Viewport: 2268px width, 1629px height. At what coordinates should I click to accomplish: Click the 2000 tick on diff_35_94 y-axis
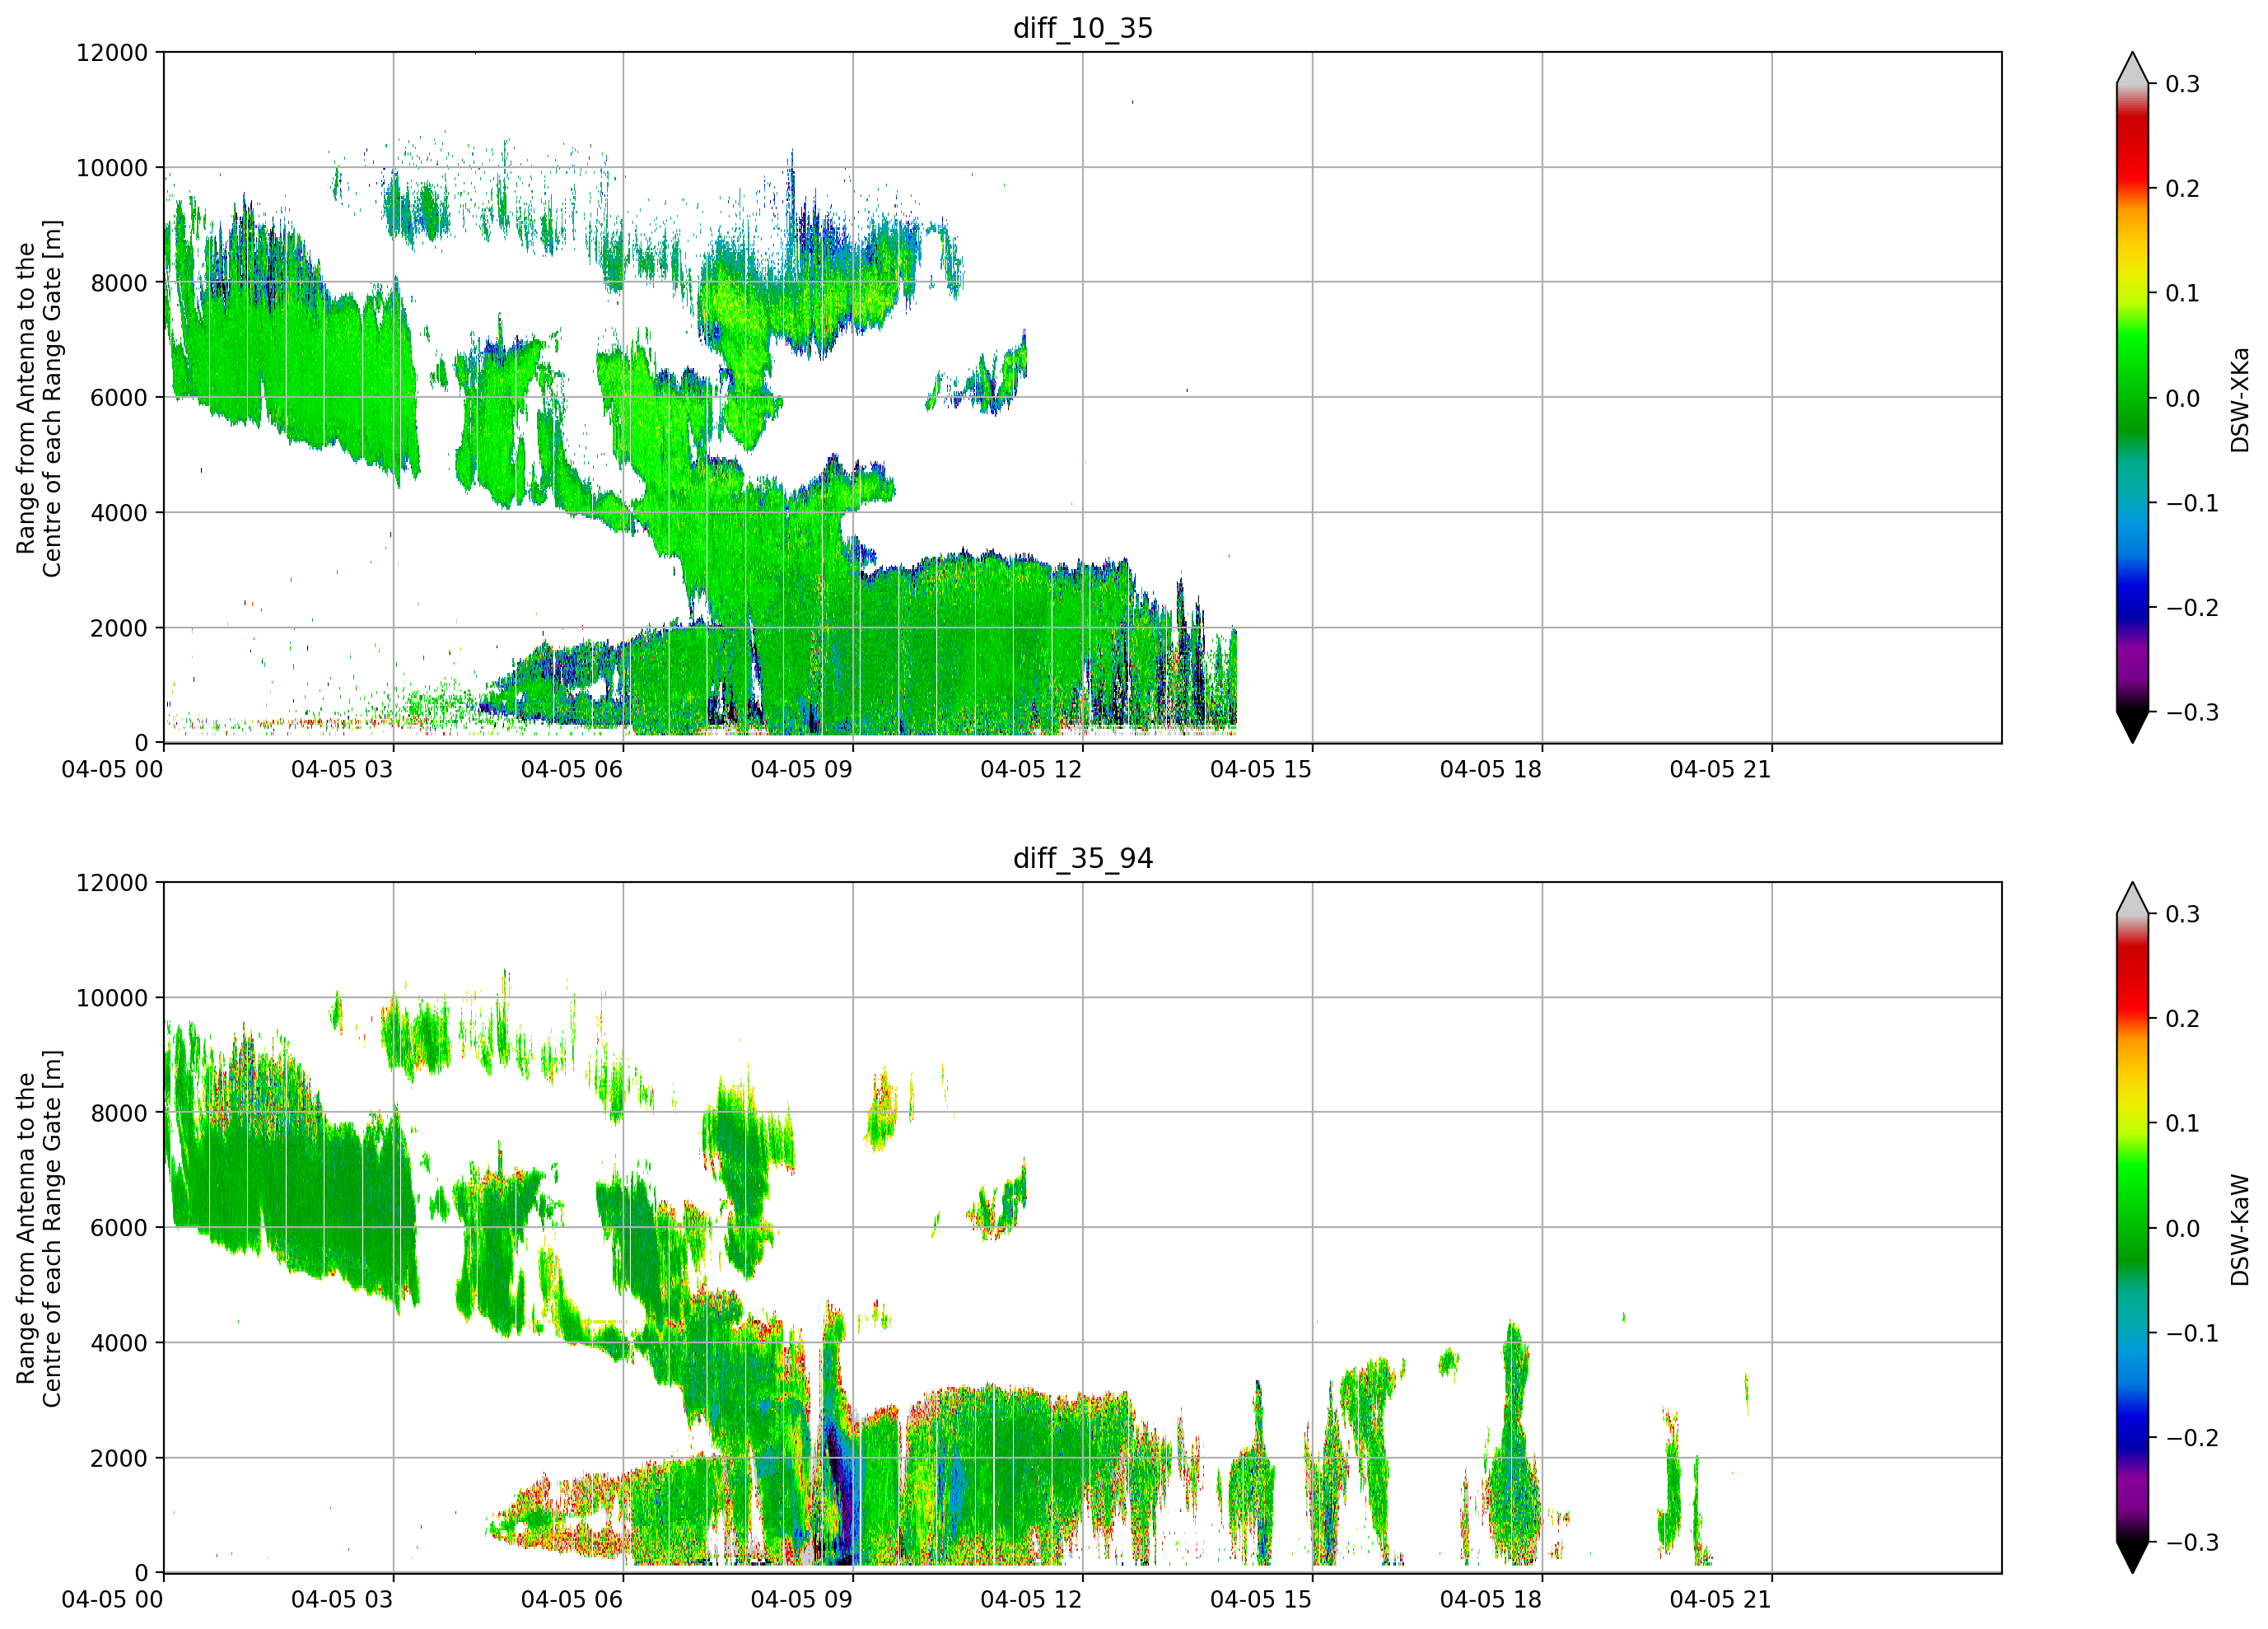[x=119, y=1458]
